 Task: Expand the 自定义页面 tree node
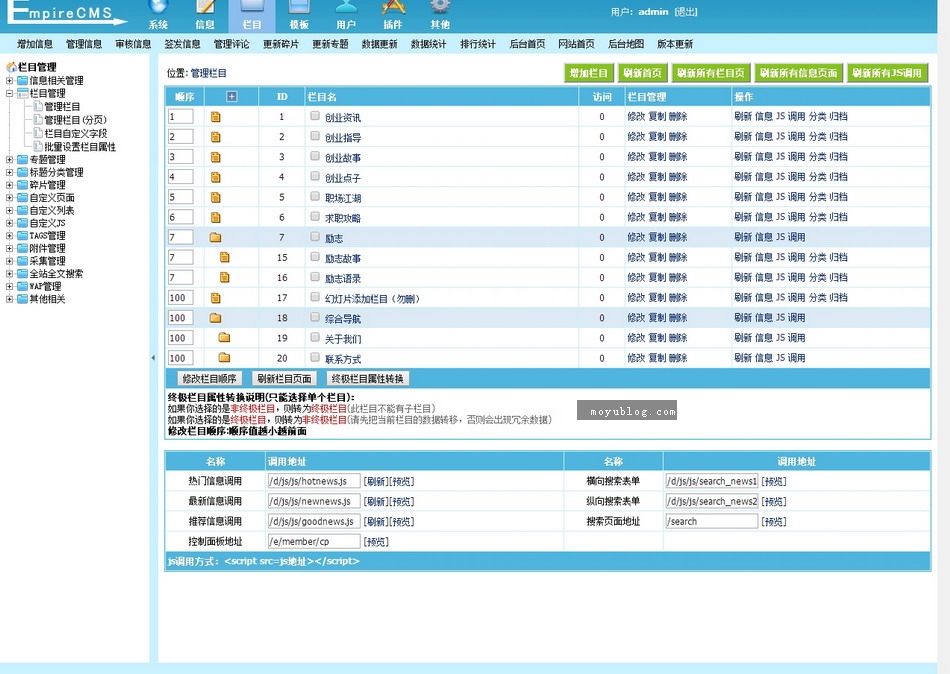[x=9, y=198]
